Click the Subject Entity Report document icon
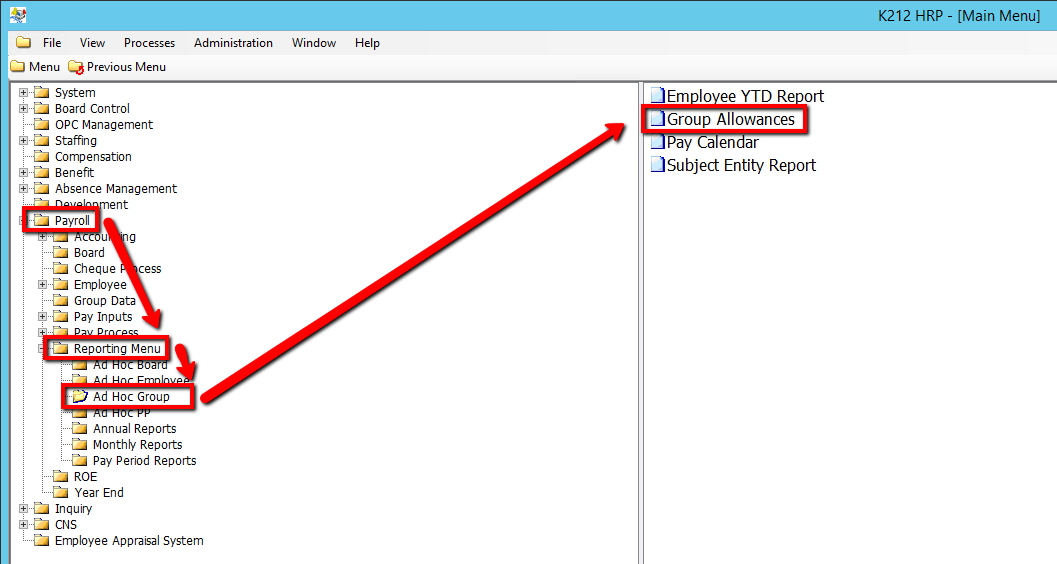The height and width of the screenshot is (564, 1057). pyautogui.click(x=657, y=166)
